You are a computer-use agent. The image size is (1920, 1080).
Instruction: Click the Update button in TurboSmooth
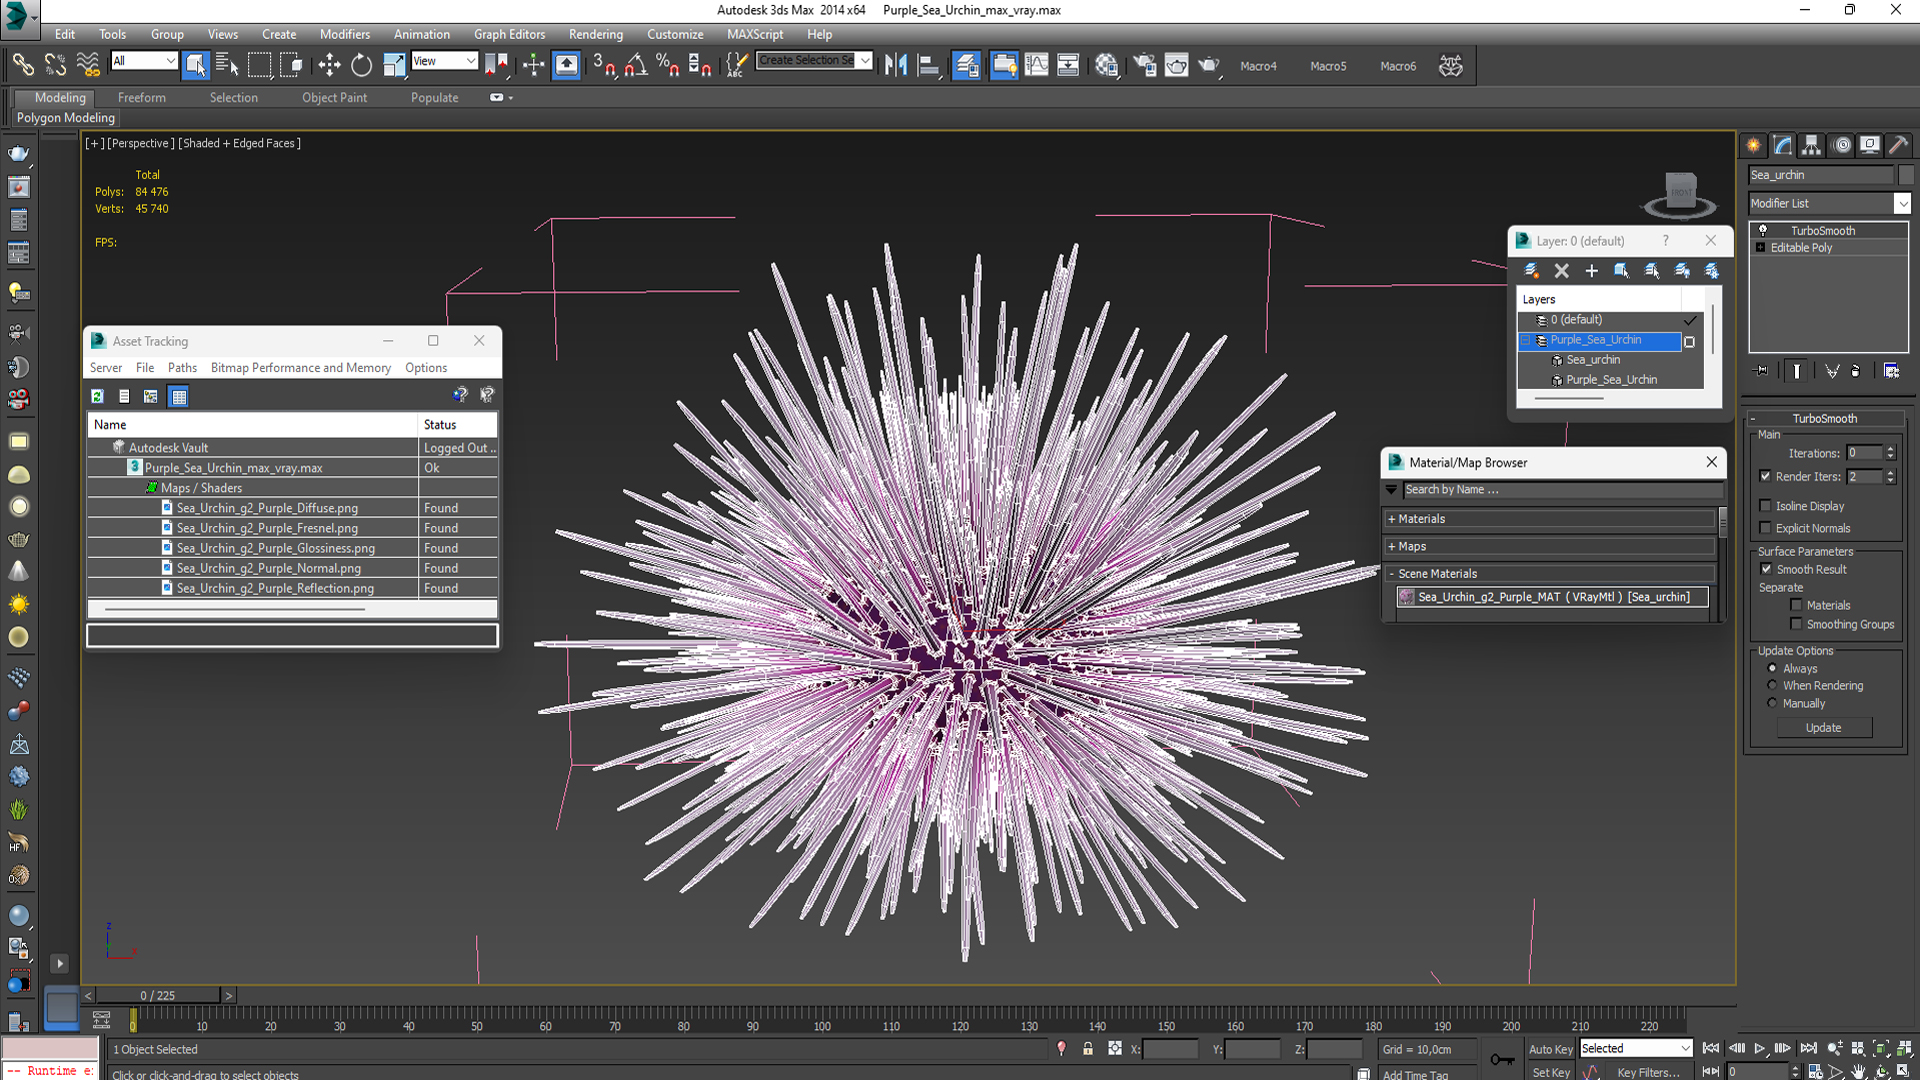pos(1824,728)
